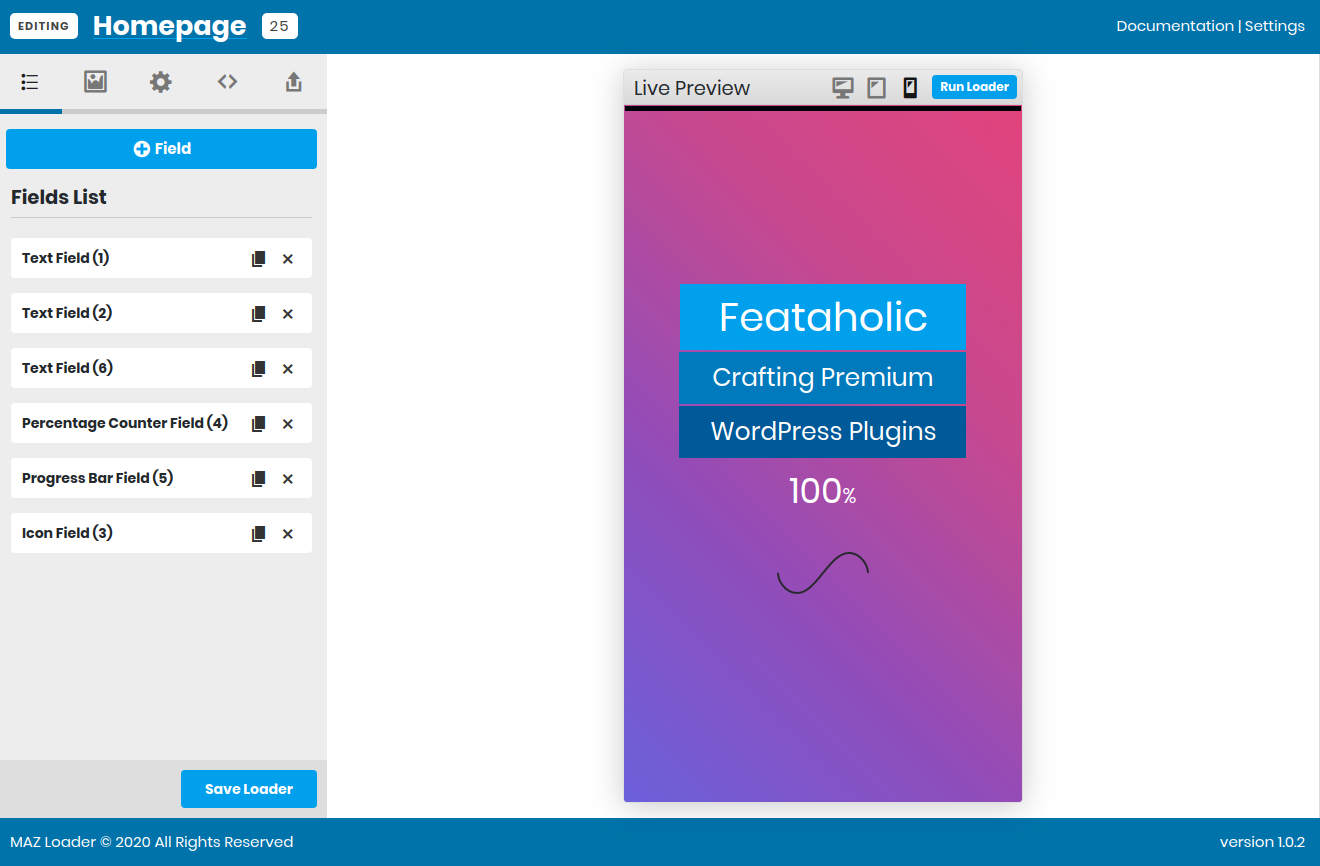This screenshot has height=866, width=1320.
Task: Open the Settings link in header
Action: coord(1274,26)
